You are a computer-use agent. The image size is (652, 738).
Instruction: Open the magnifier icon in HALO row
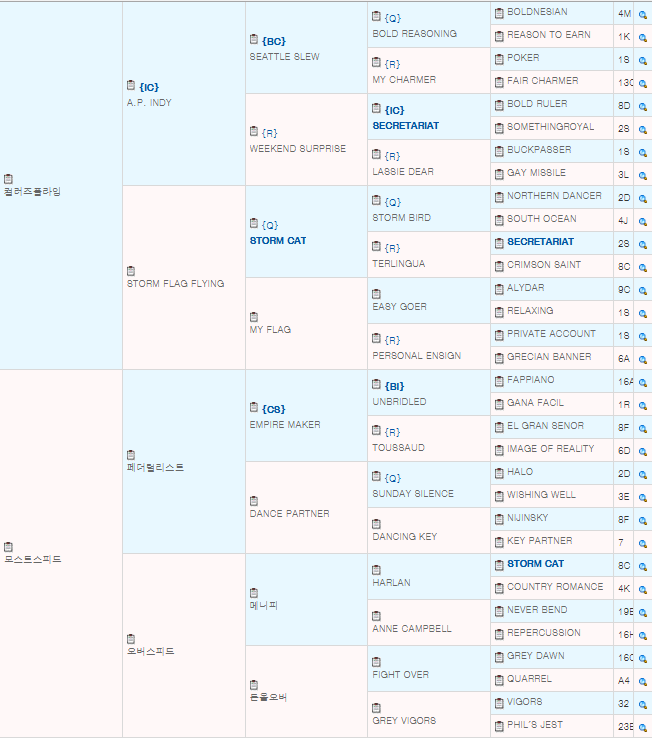click(643, 475)
